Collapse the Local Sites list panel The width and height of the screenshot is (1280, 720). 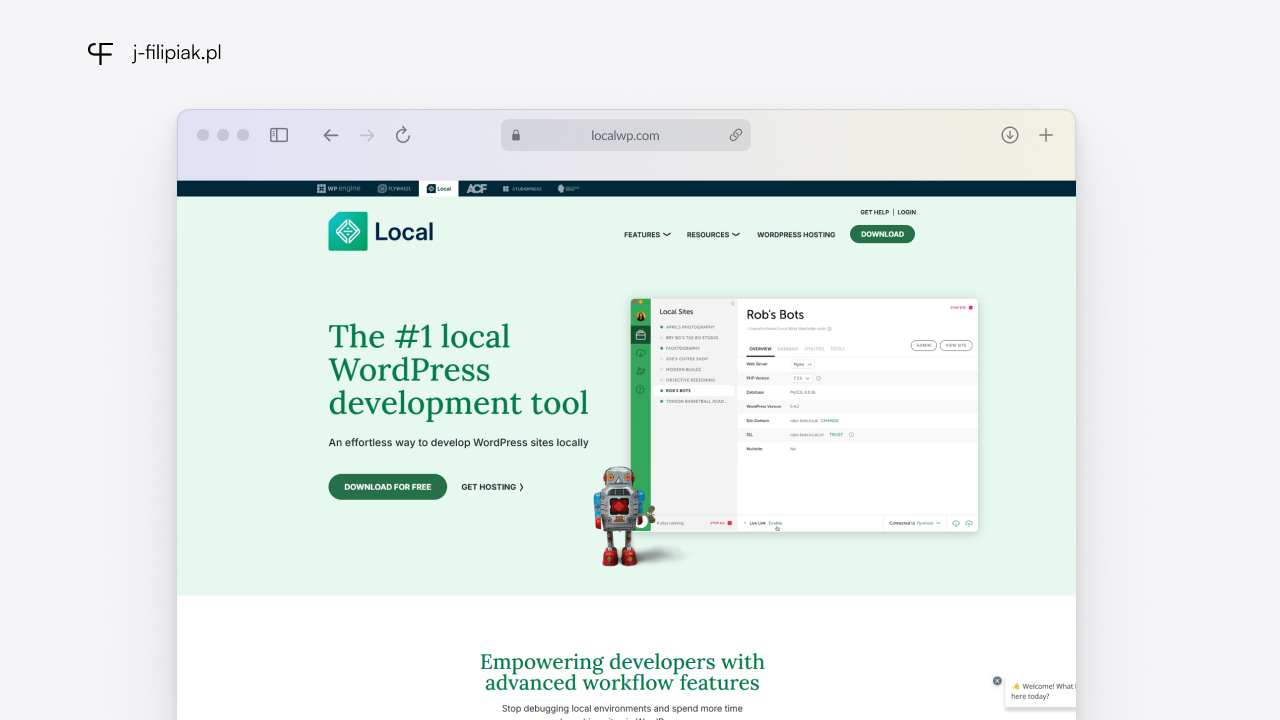click(x=732, y=304)
